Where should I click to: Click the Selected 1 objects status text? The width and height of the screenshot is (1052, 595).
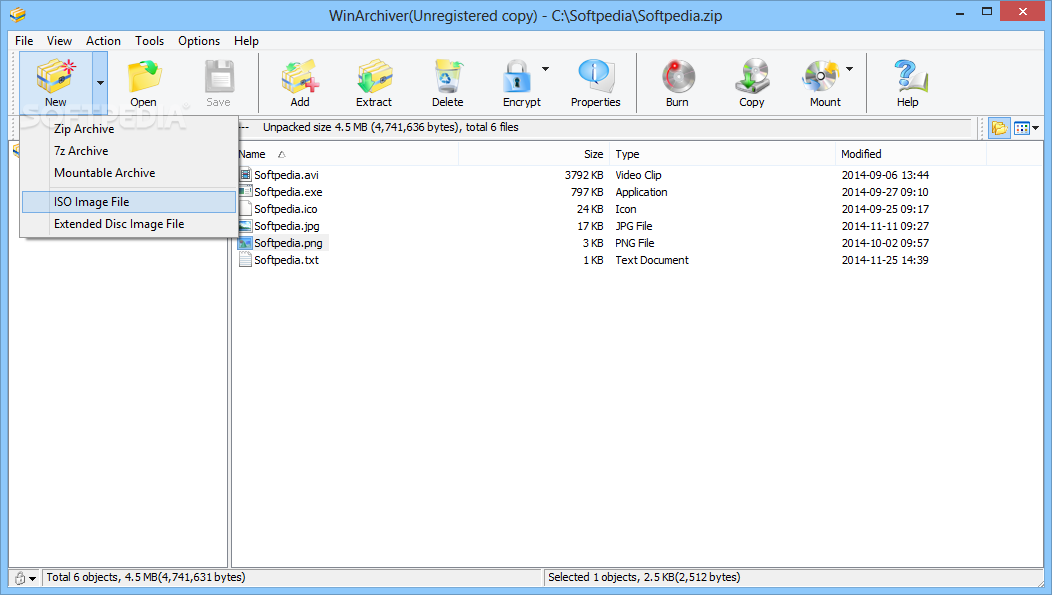pyautogui.click(x=644, y=578)
